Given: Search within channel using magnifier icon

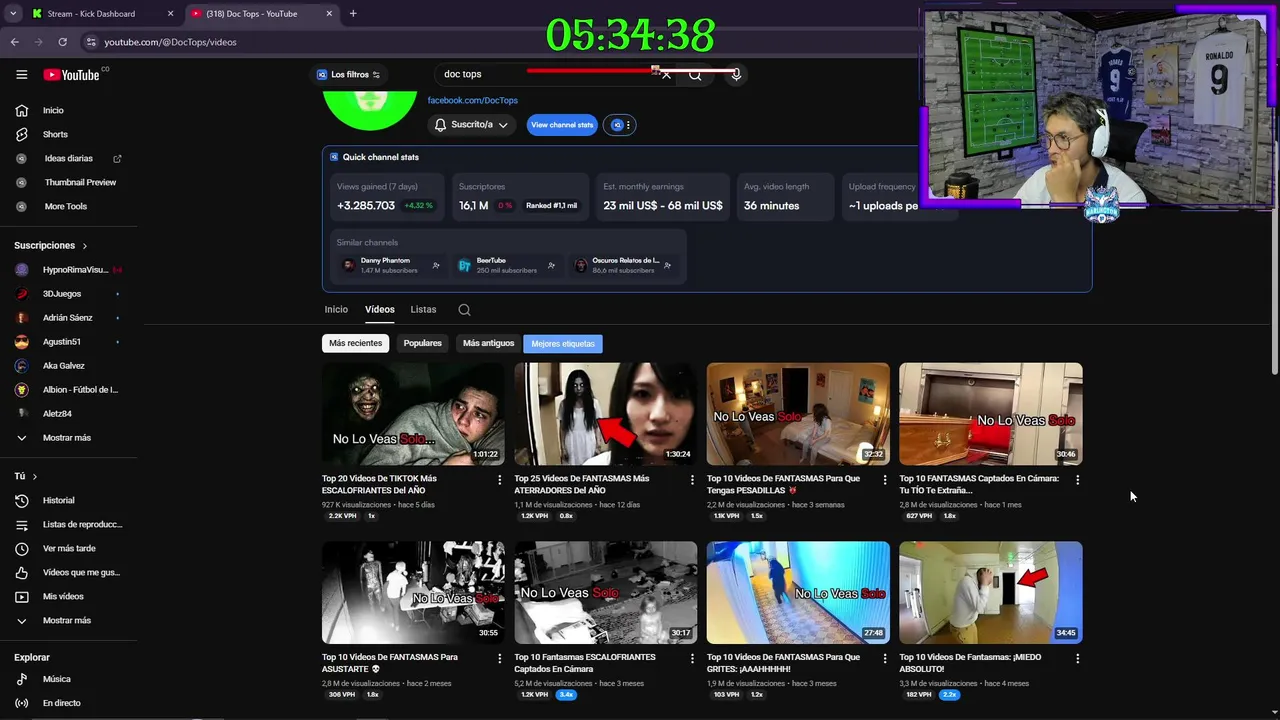Looking at the screenshot, I should [x=464, y=310].
